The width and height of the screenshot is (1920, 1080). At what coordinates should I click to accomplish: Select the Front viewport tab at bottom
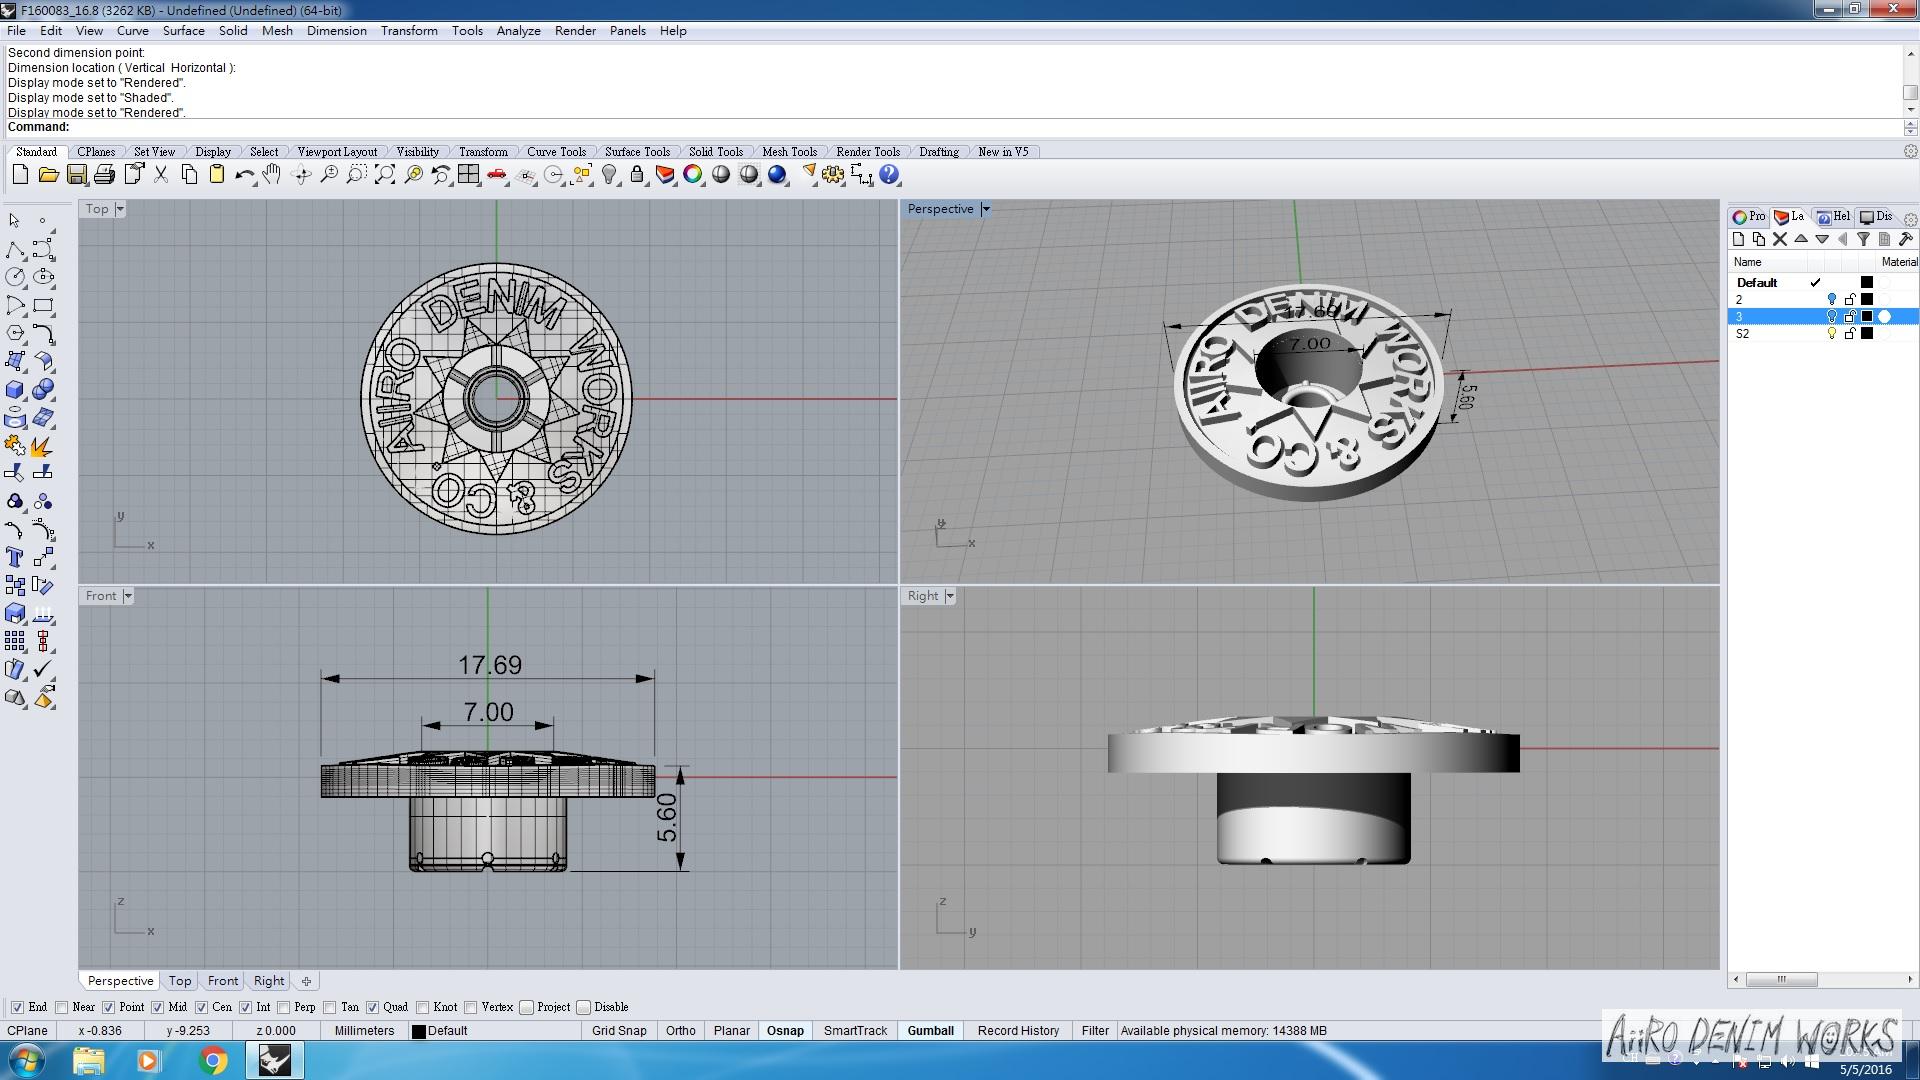[x=223, y=981]
